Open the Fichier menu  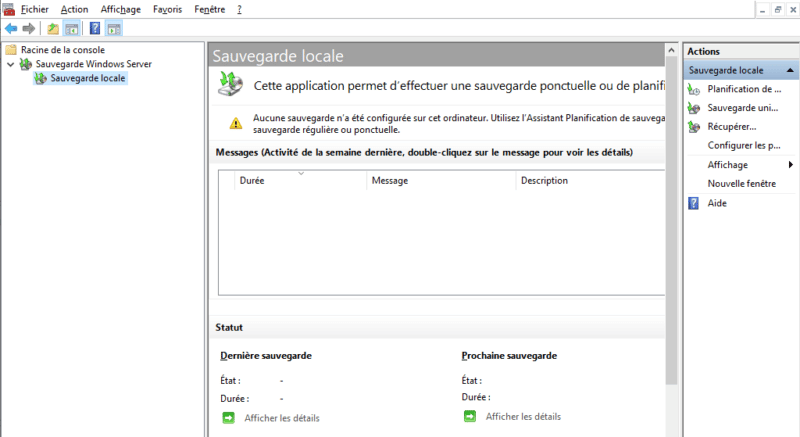point(35,9)
